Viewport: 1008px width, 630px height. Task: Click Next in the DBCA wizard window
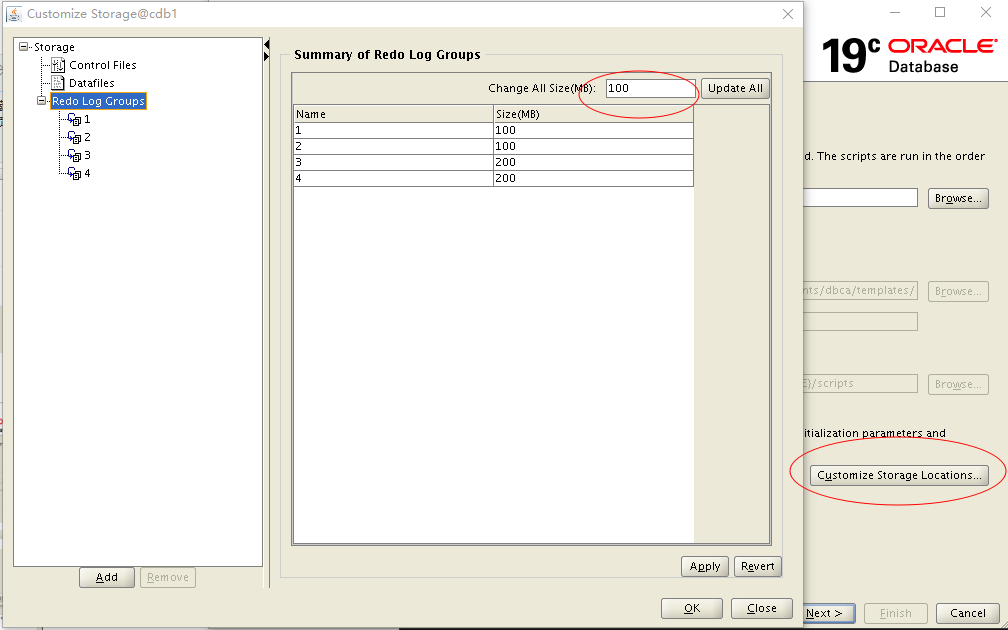click(x=829, y=613)
